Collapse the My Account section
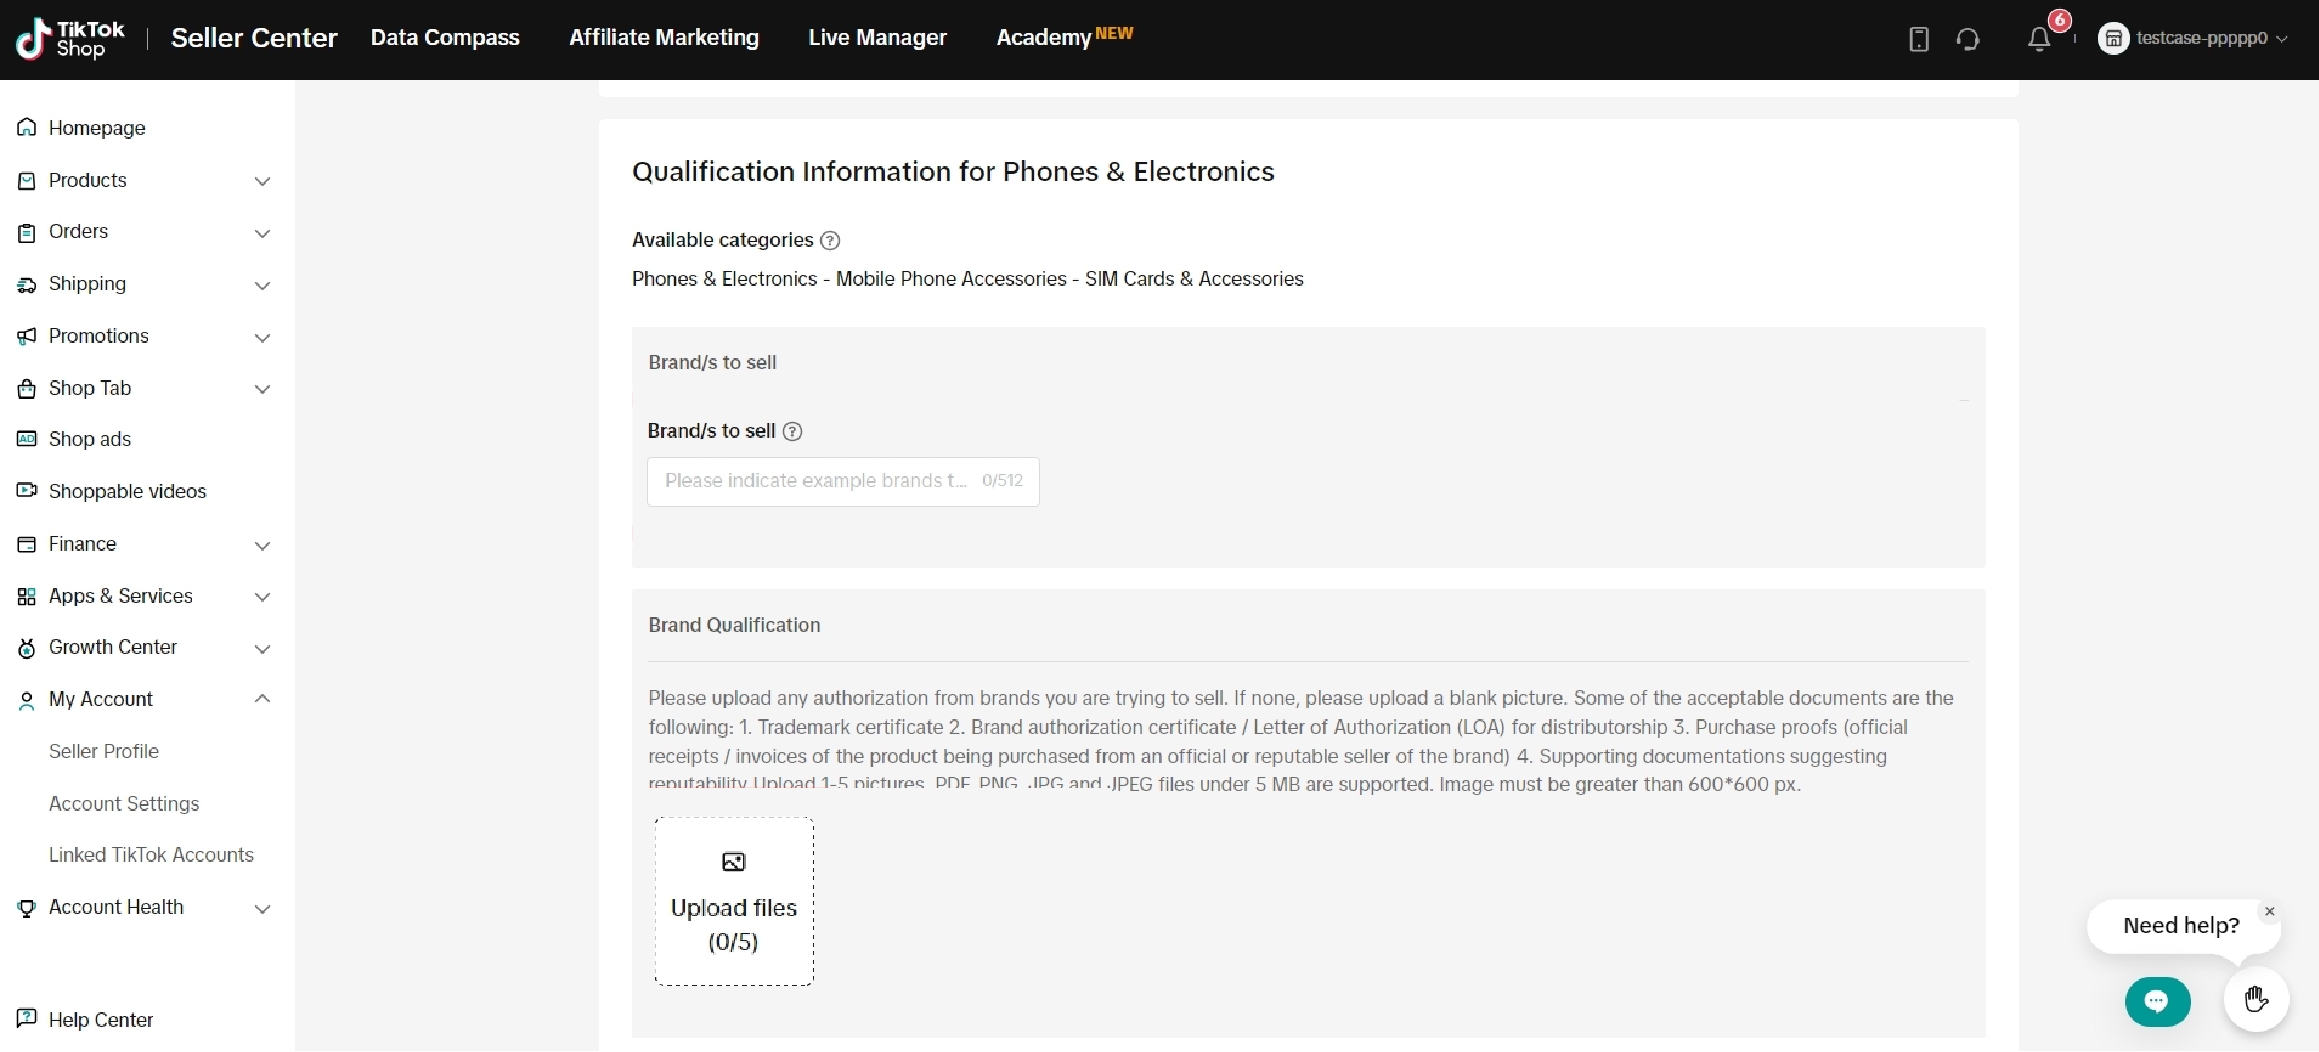Screen dimensions: 2319x1052 coord(262,699)
